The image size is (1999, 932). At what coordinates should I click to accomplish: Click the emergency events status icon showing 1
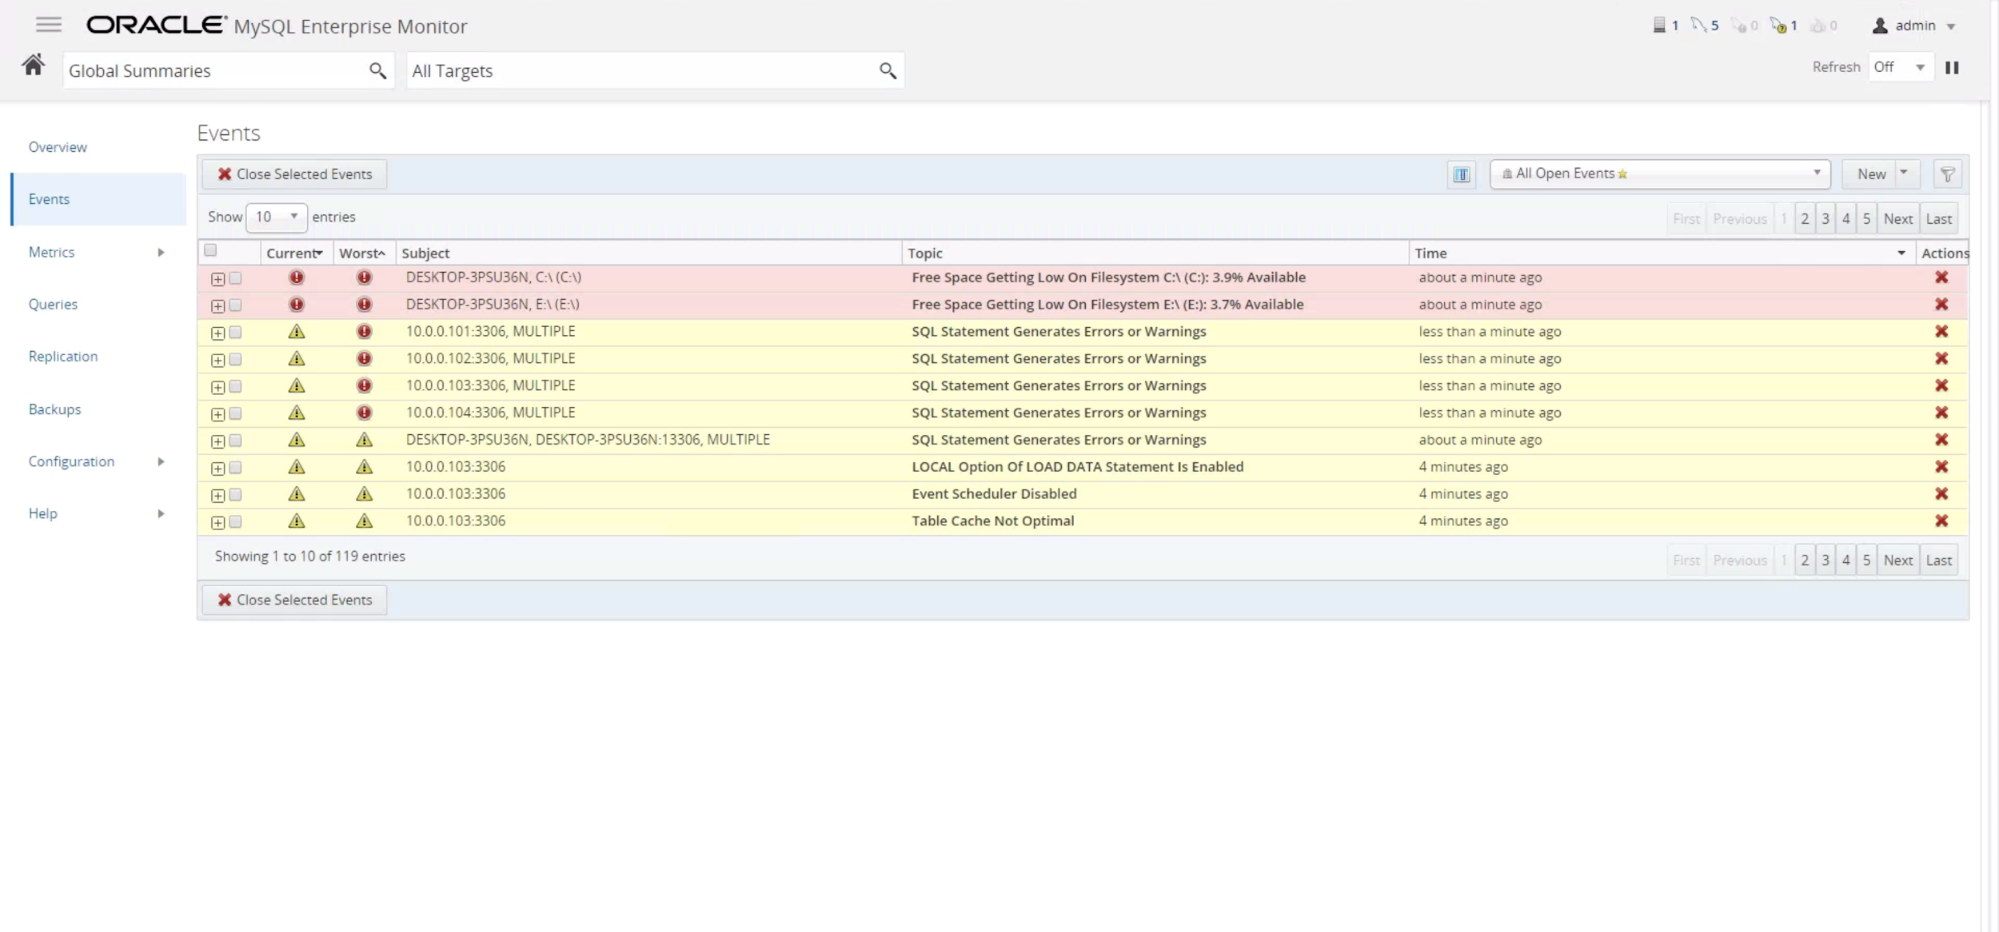click(1778, 25)
